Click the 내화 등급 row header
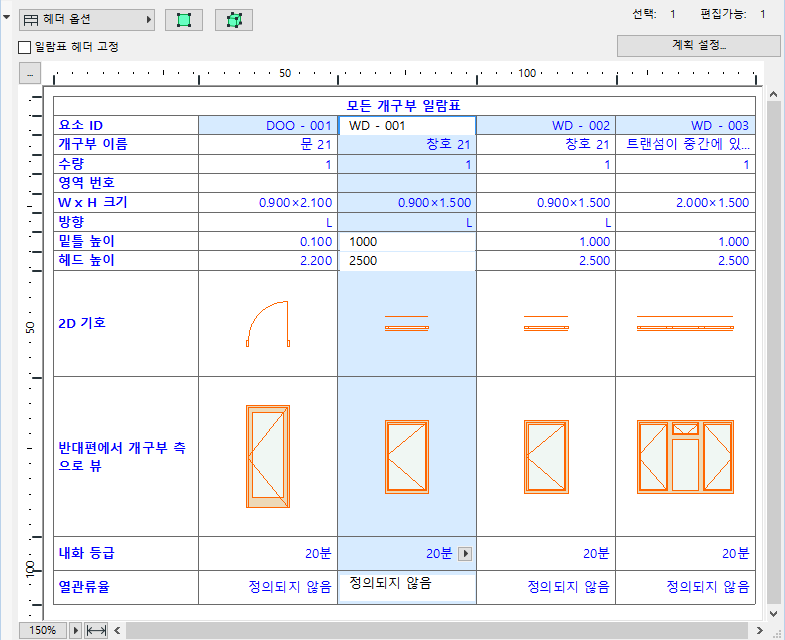 pos(126,554)
